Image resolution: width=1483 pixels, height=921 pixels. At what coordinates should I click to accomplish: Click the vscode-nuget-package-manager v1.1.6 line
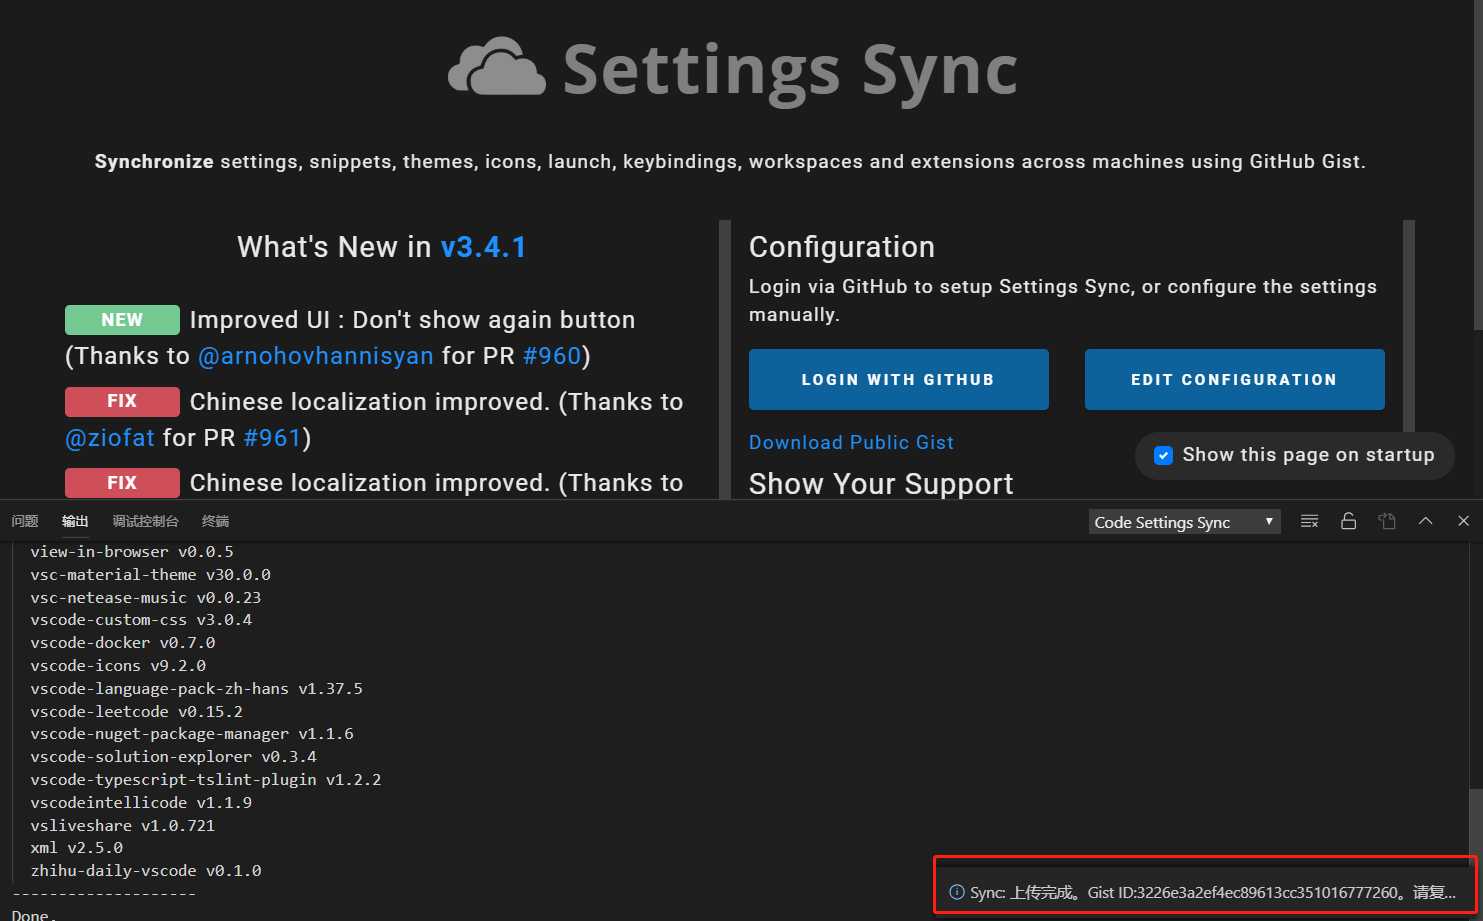coord(192,733)
